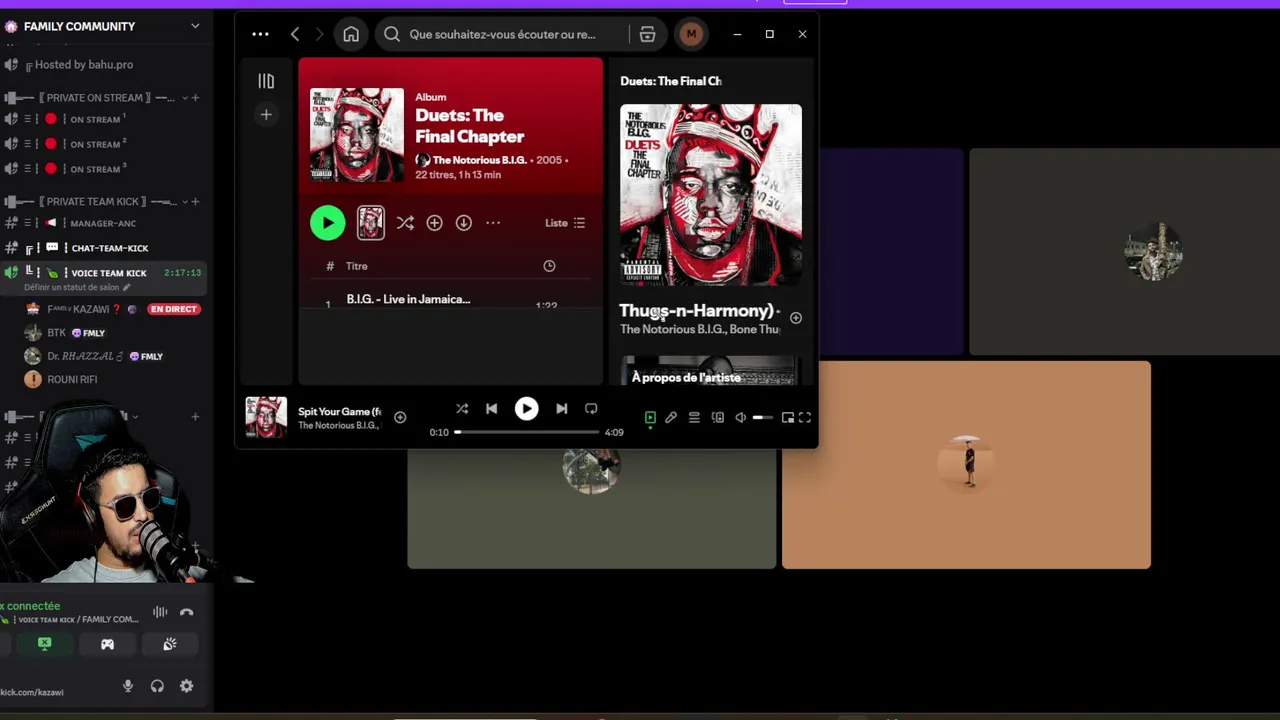Mute Spotify volume speaker icon

(741, 418)
